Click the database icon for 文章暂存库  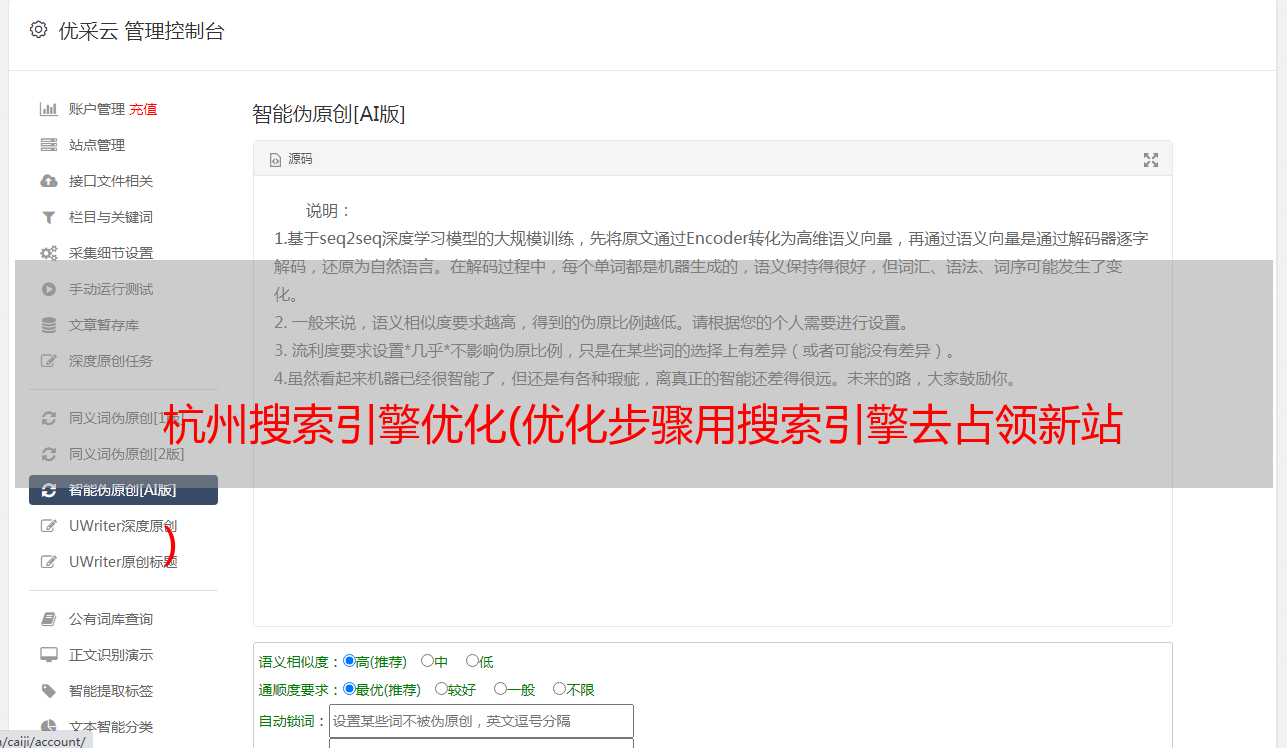click(x=48, y=325)
